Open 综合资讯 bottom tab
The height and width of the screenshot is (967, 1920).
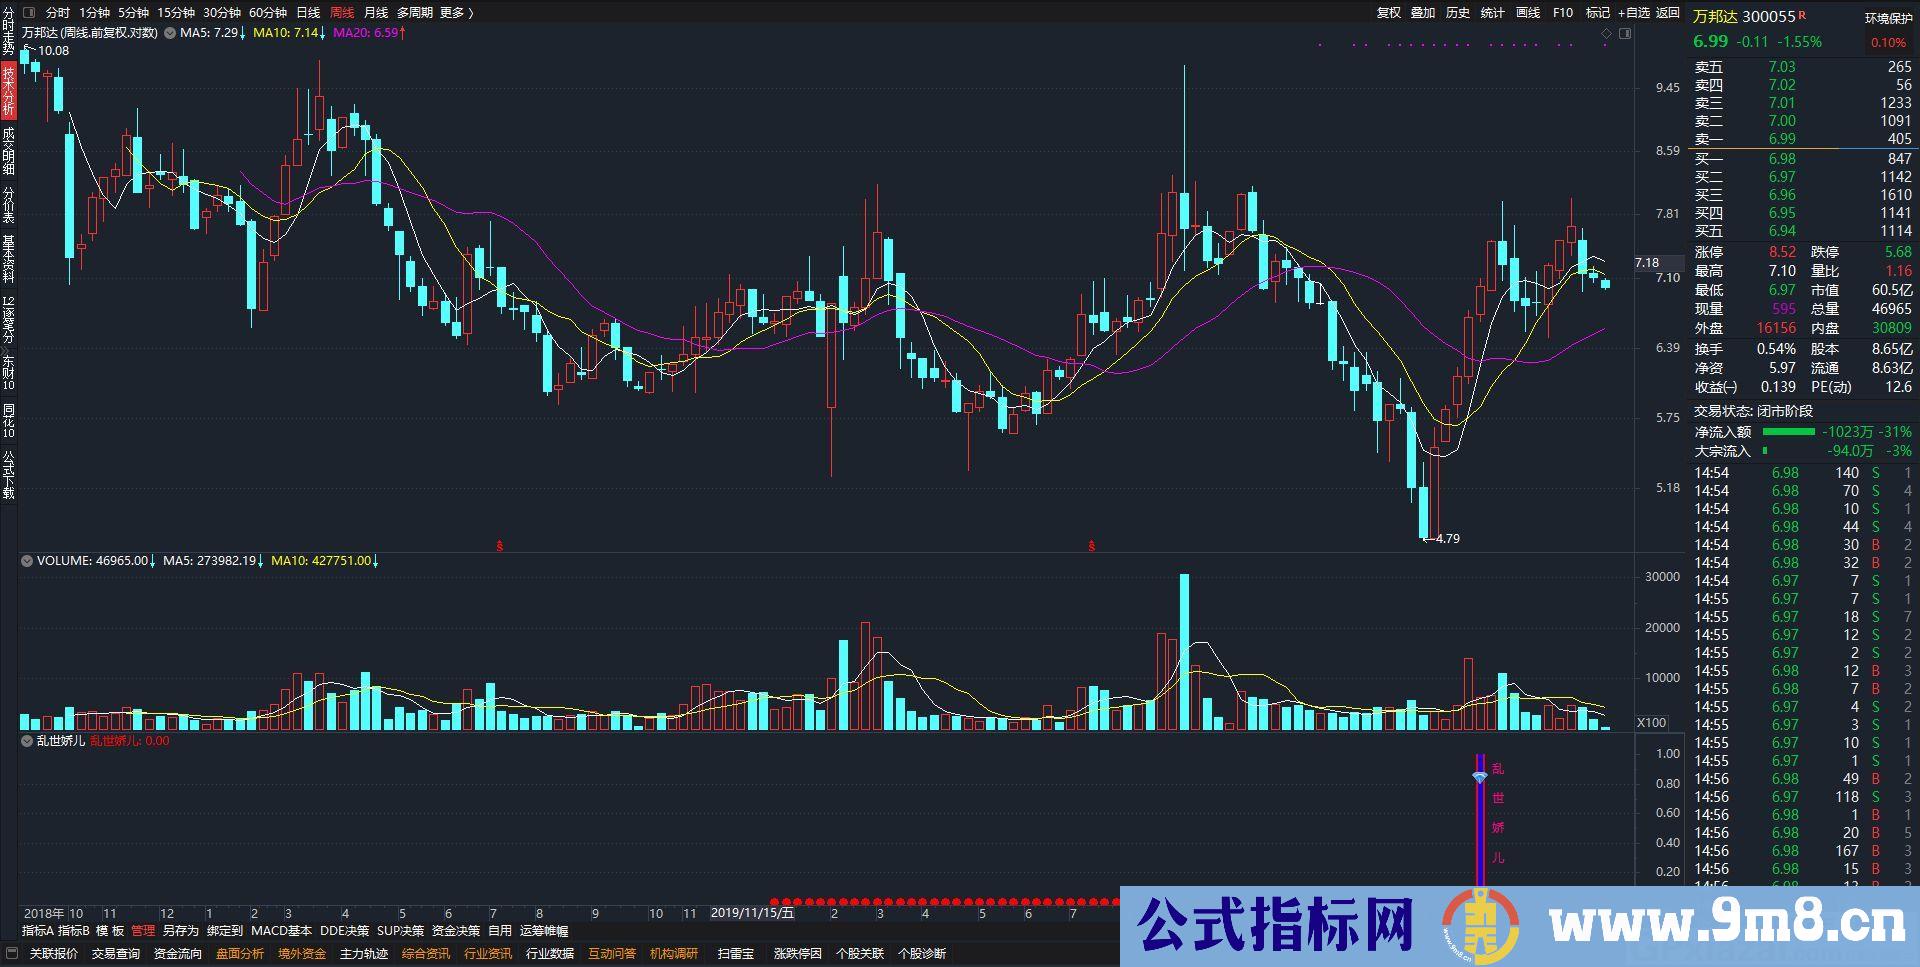pos(426,954)
